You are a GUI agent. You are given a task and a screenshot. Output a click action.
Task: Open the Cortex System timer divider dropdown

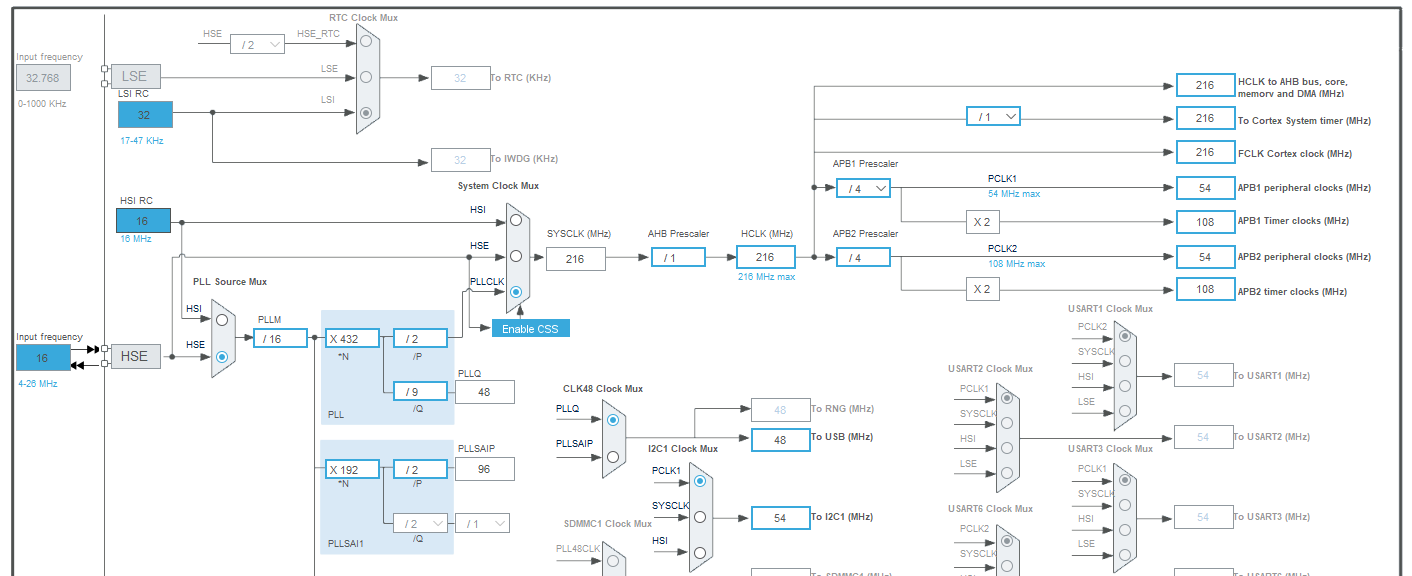click(x=991, y=116)
